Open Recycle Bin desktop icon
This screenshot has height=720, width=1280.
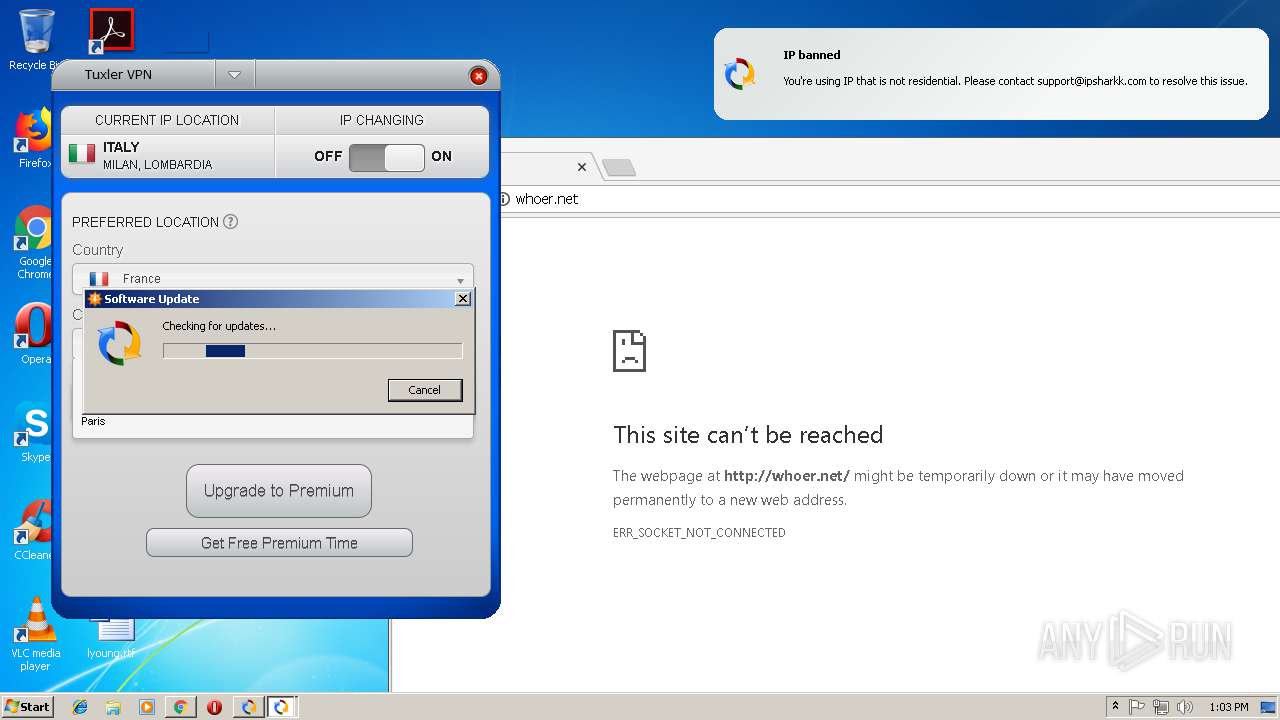[x=36, y=39]
